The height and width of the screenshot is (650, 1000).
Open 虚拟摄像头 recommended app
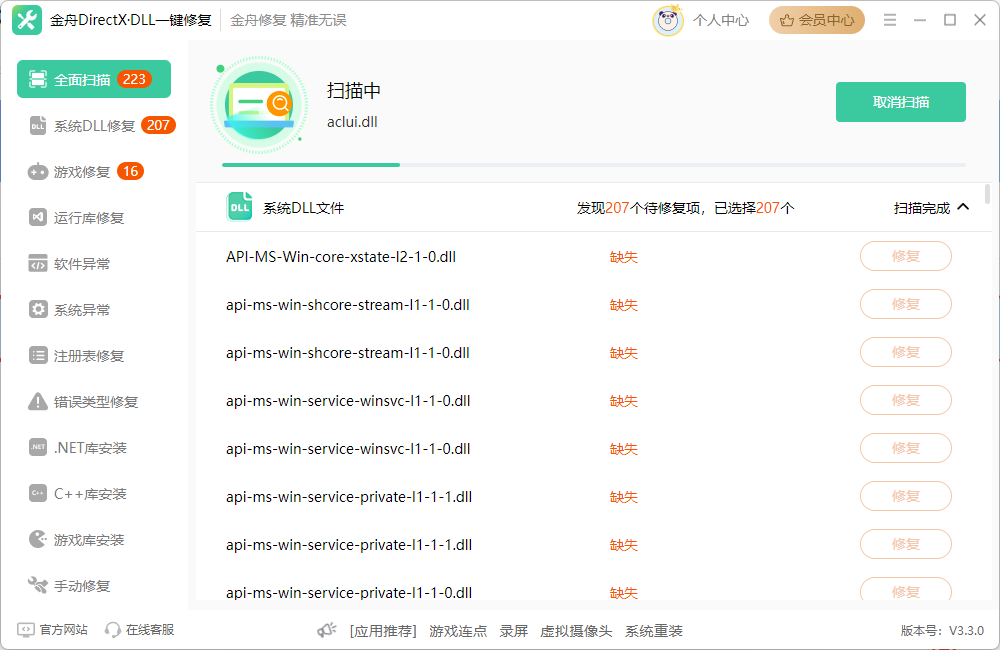(x=576, y=632)
